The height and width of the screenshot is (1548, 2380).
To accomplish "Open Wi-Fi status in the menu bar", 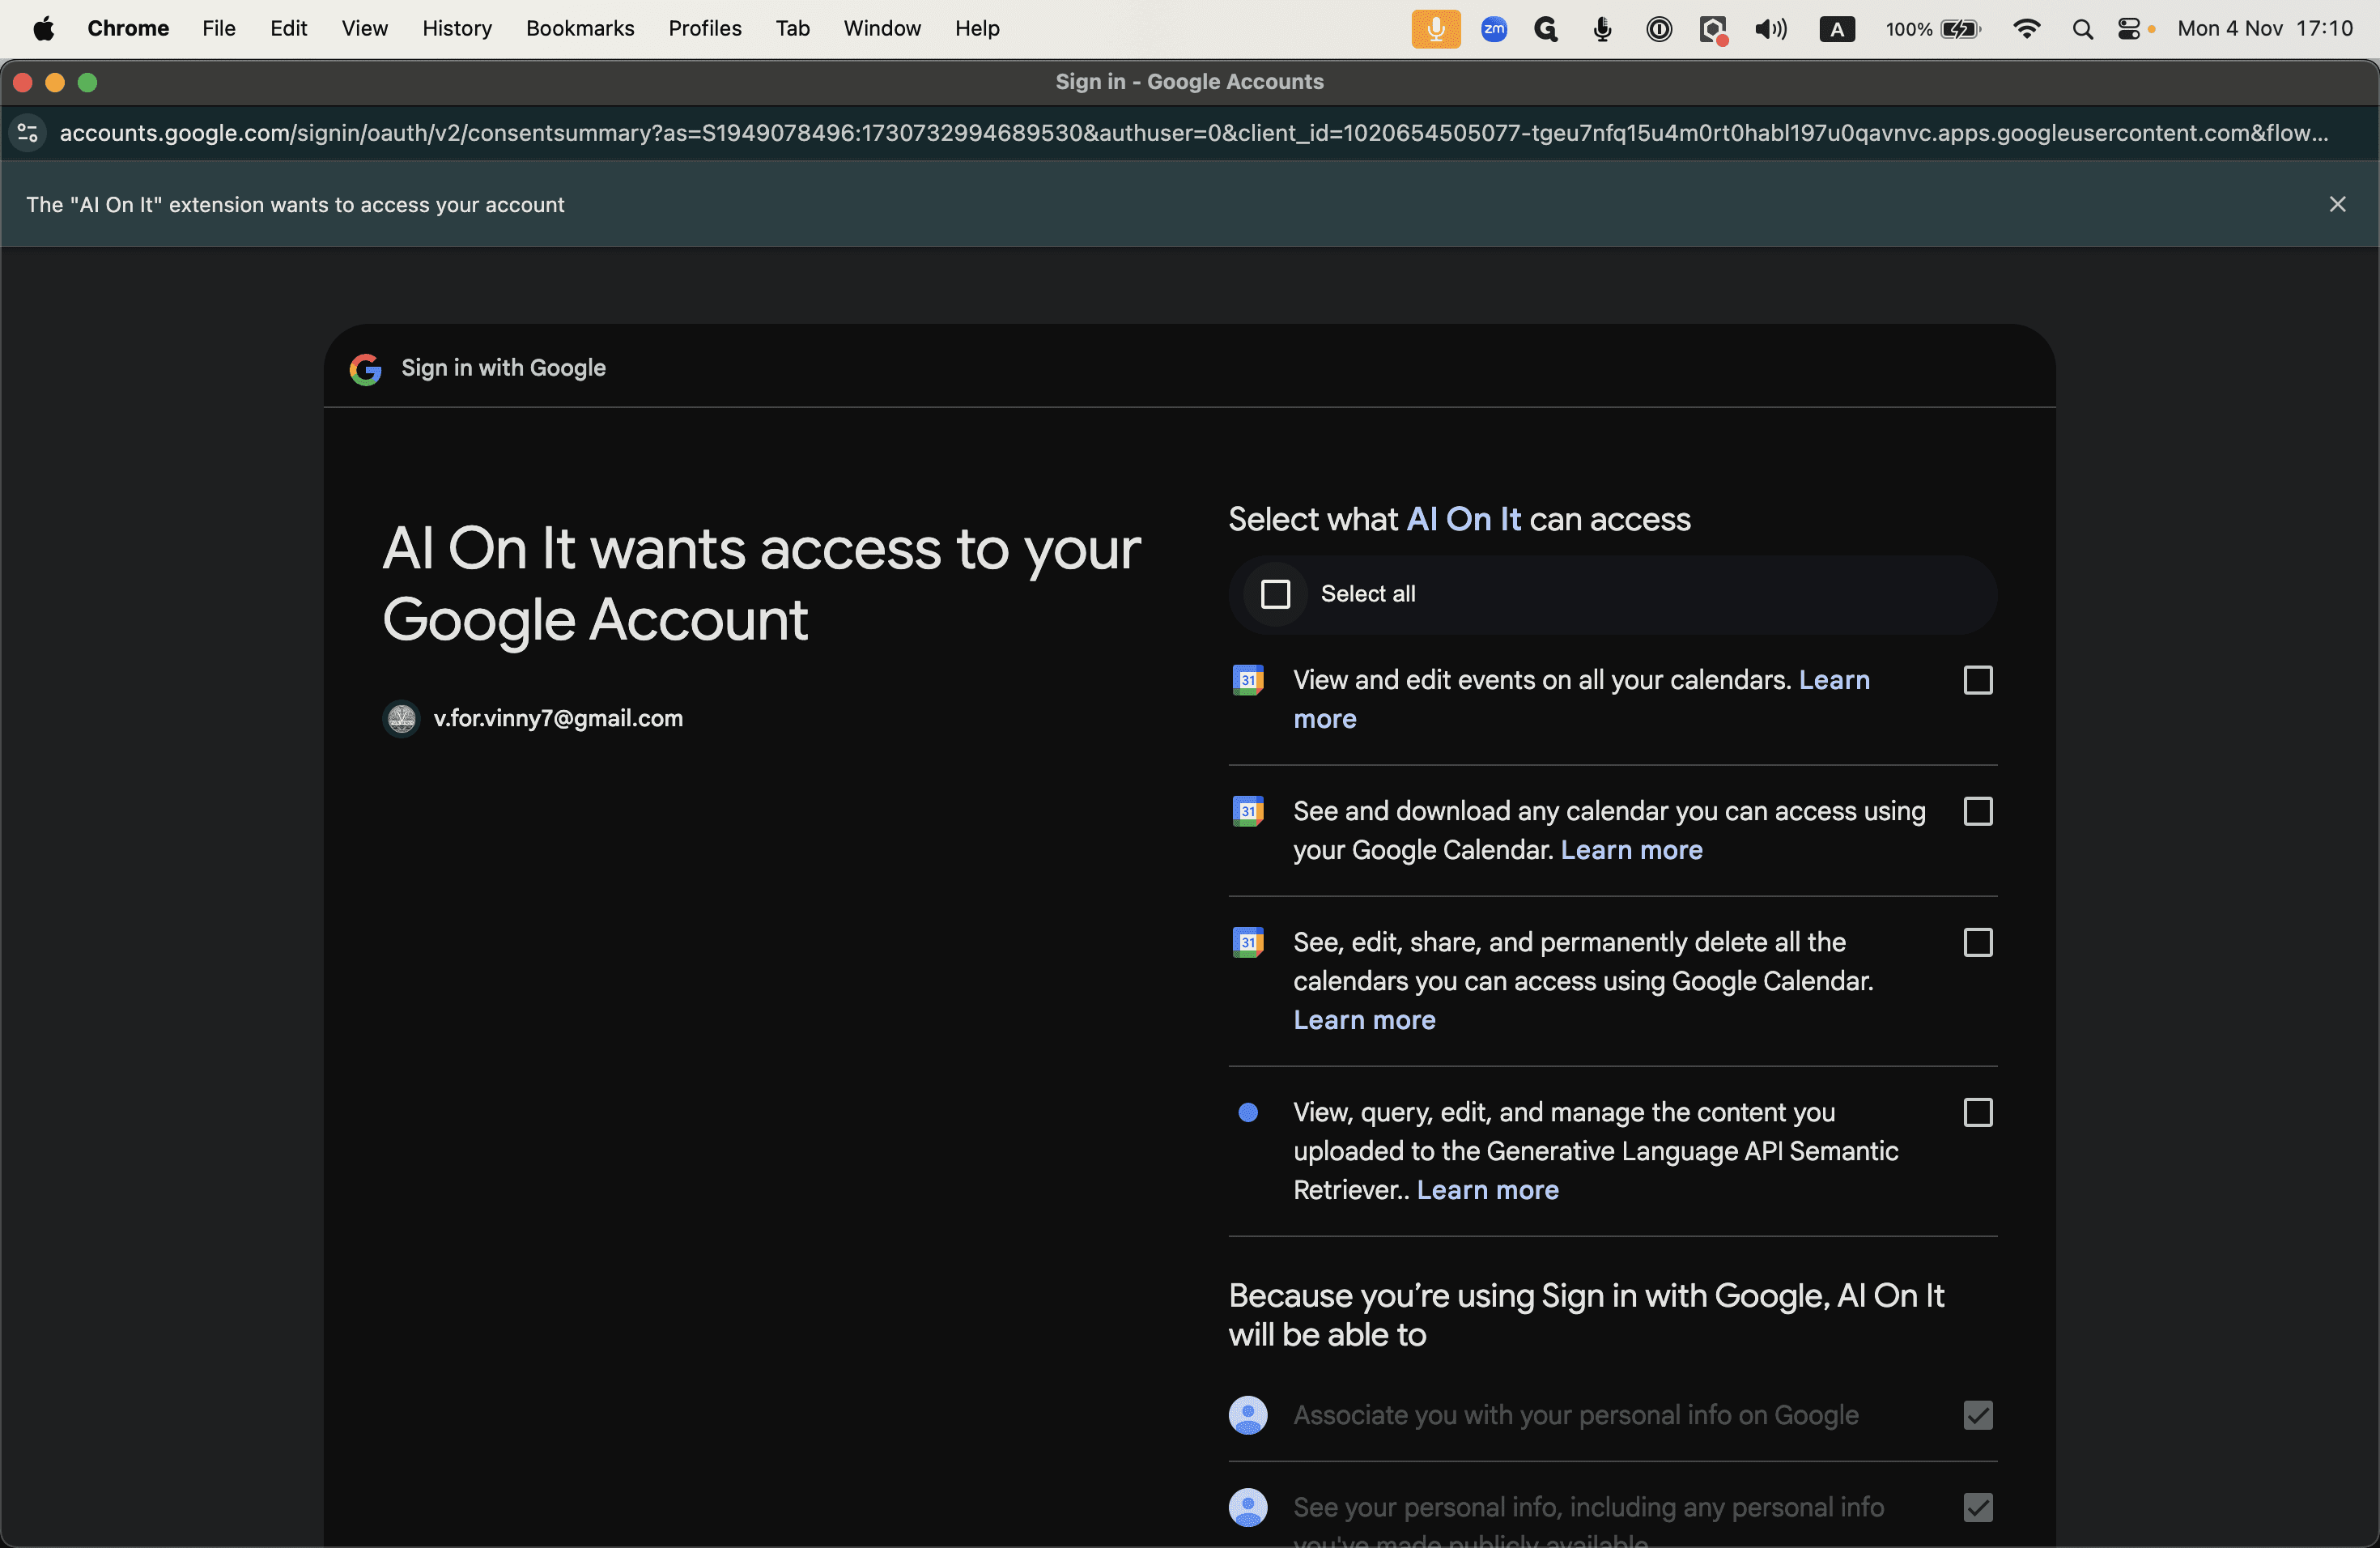I will coord(2027,29).
